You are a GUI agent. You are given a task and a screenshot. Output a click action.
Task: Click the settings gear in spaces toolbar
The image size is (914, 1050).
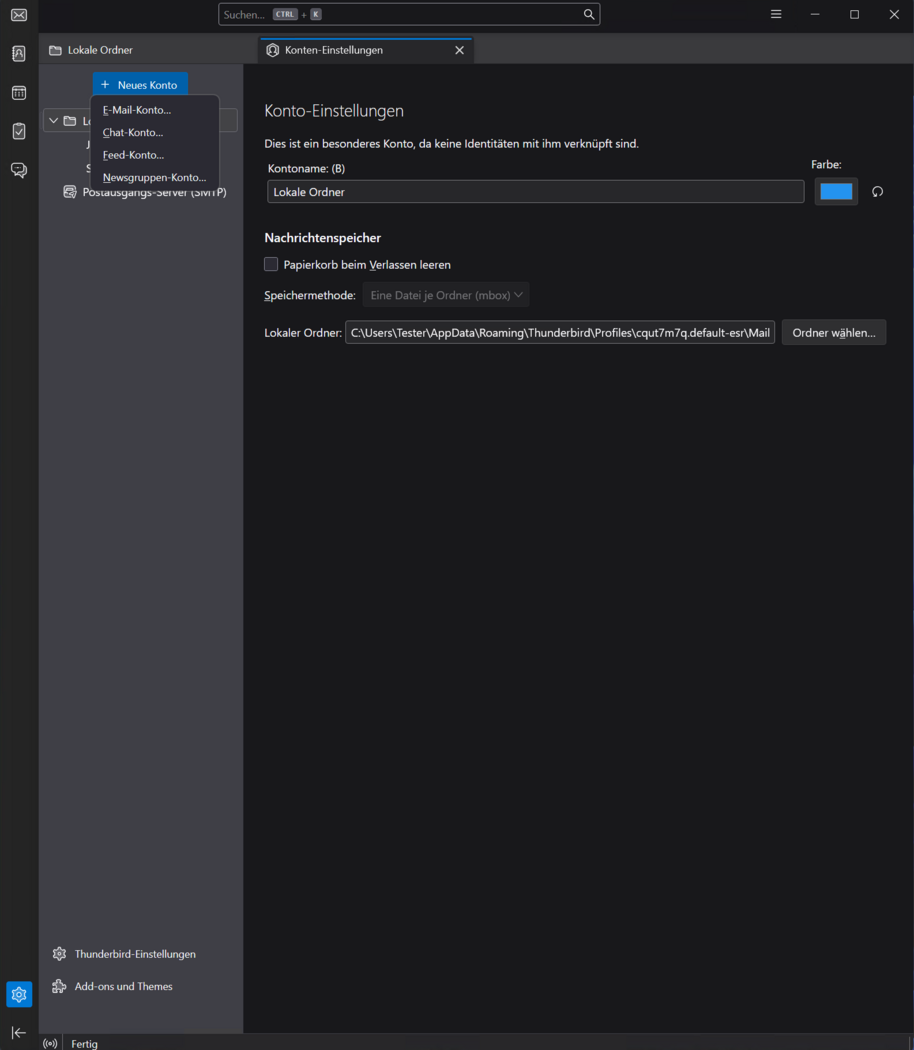19,994
